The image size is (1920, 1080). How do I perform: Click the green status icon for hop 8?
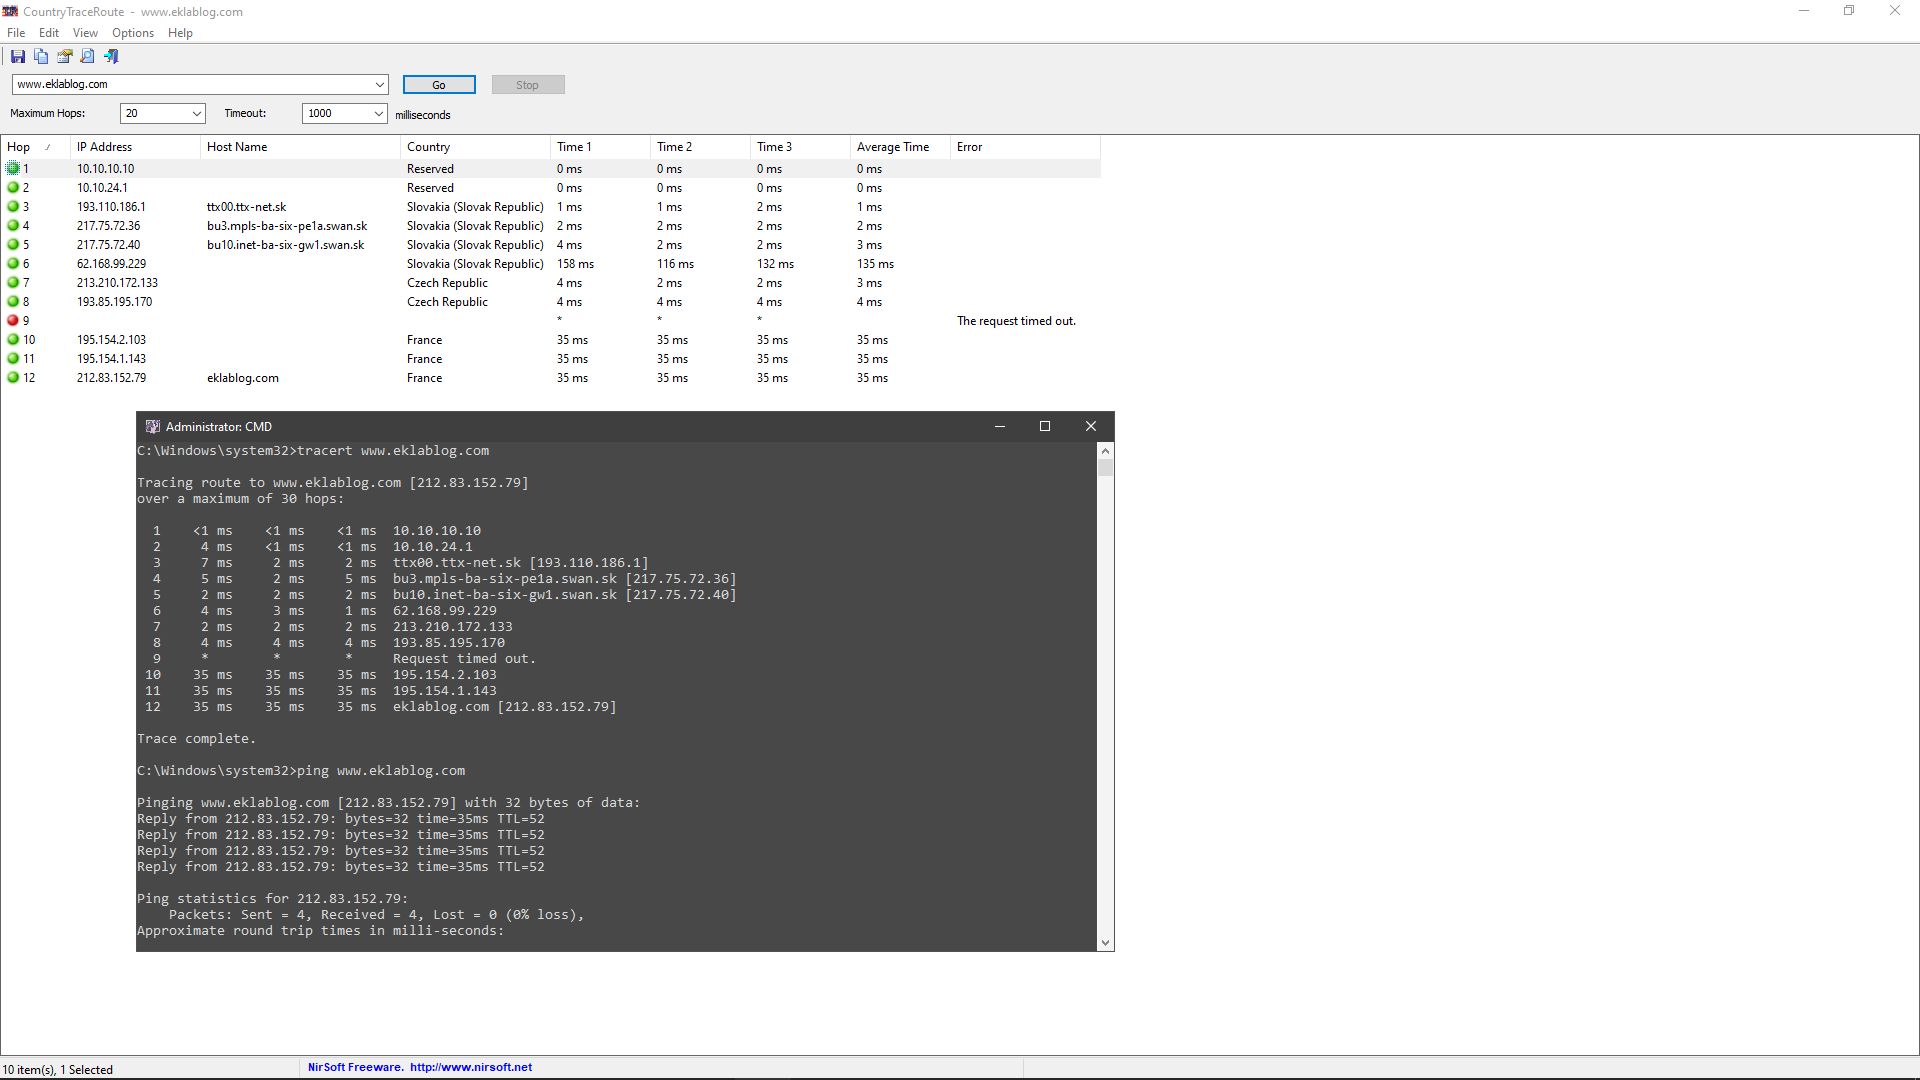point(13,302)
